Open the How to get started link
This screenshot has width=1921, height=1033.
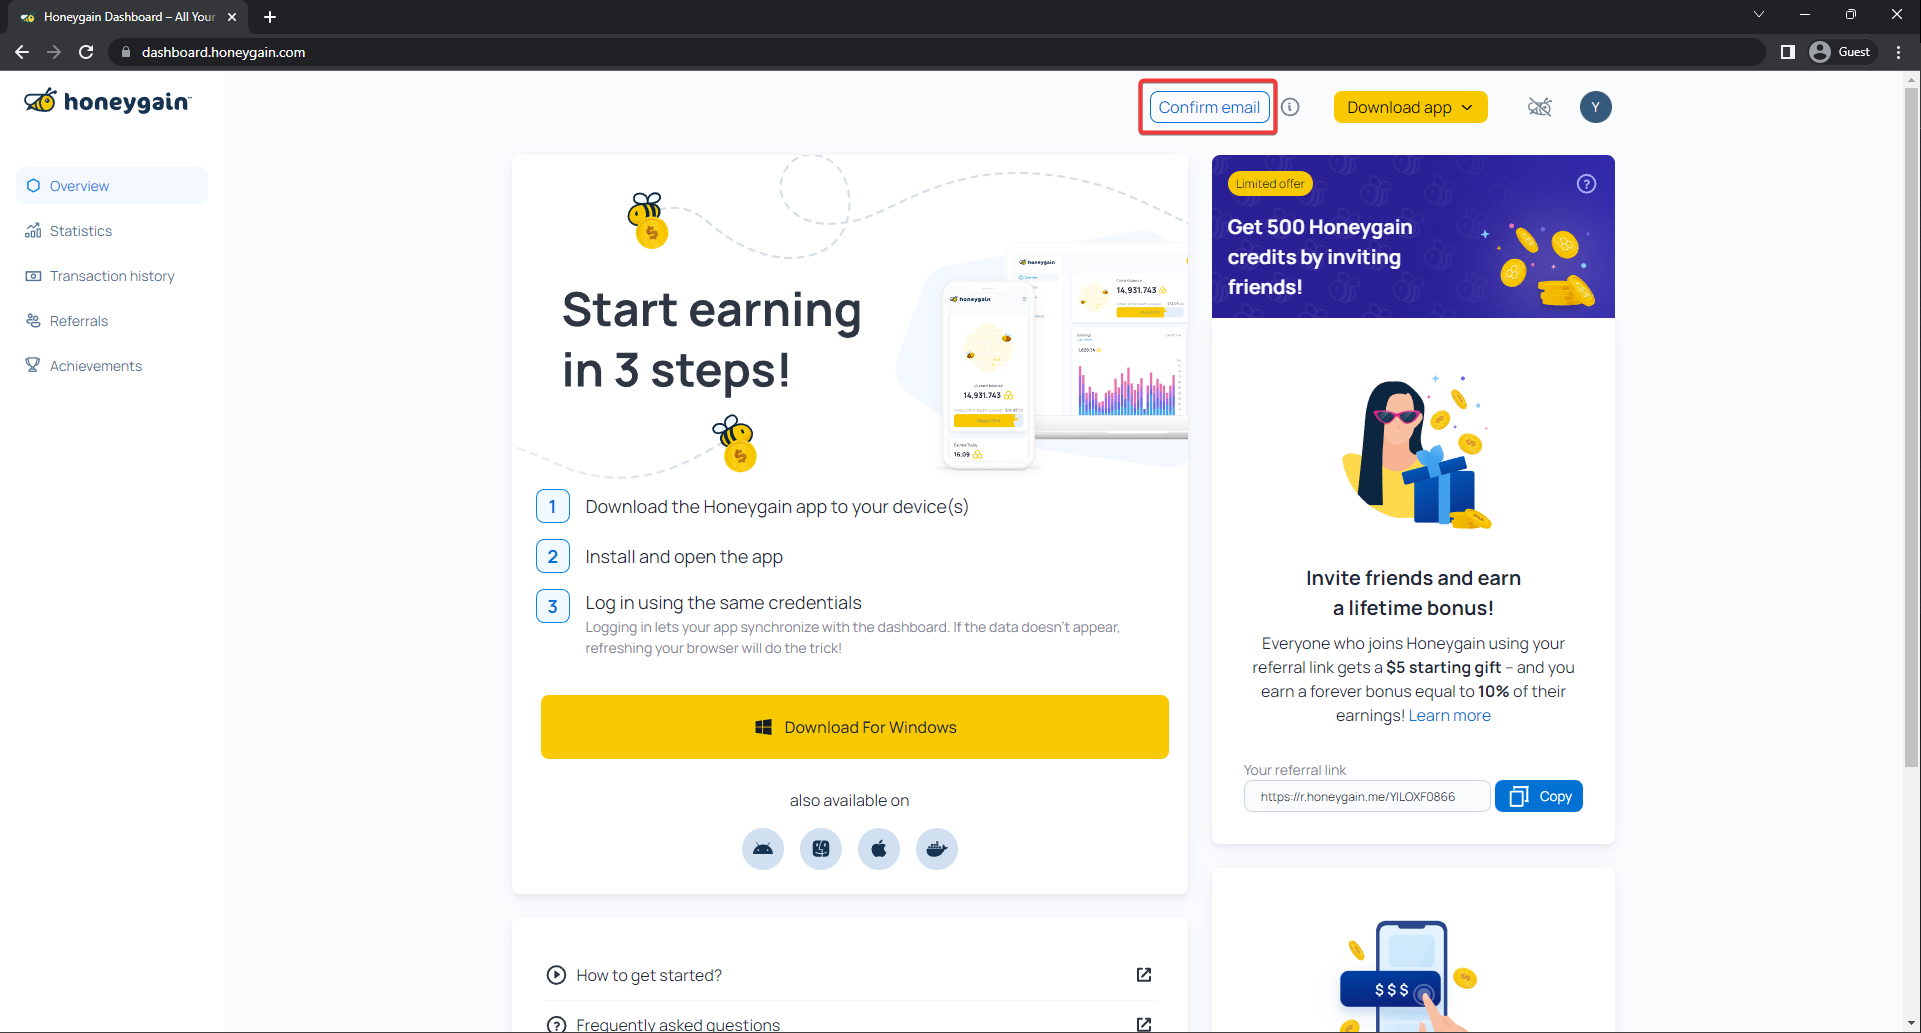(649, 975)
